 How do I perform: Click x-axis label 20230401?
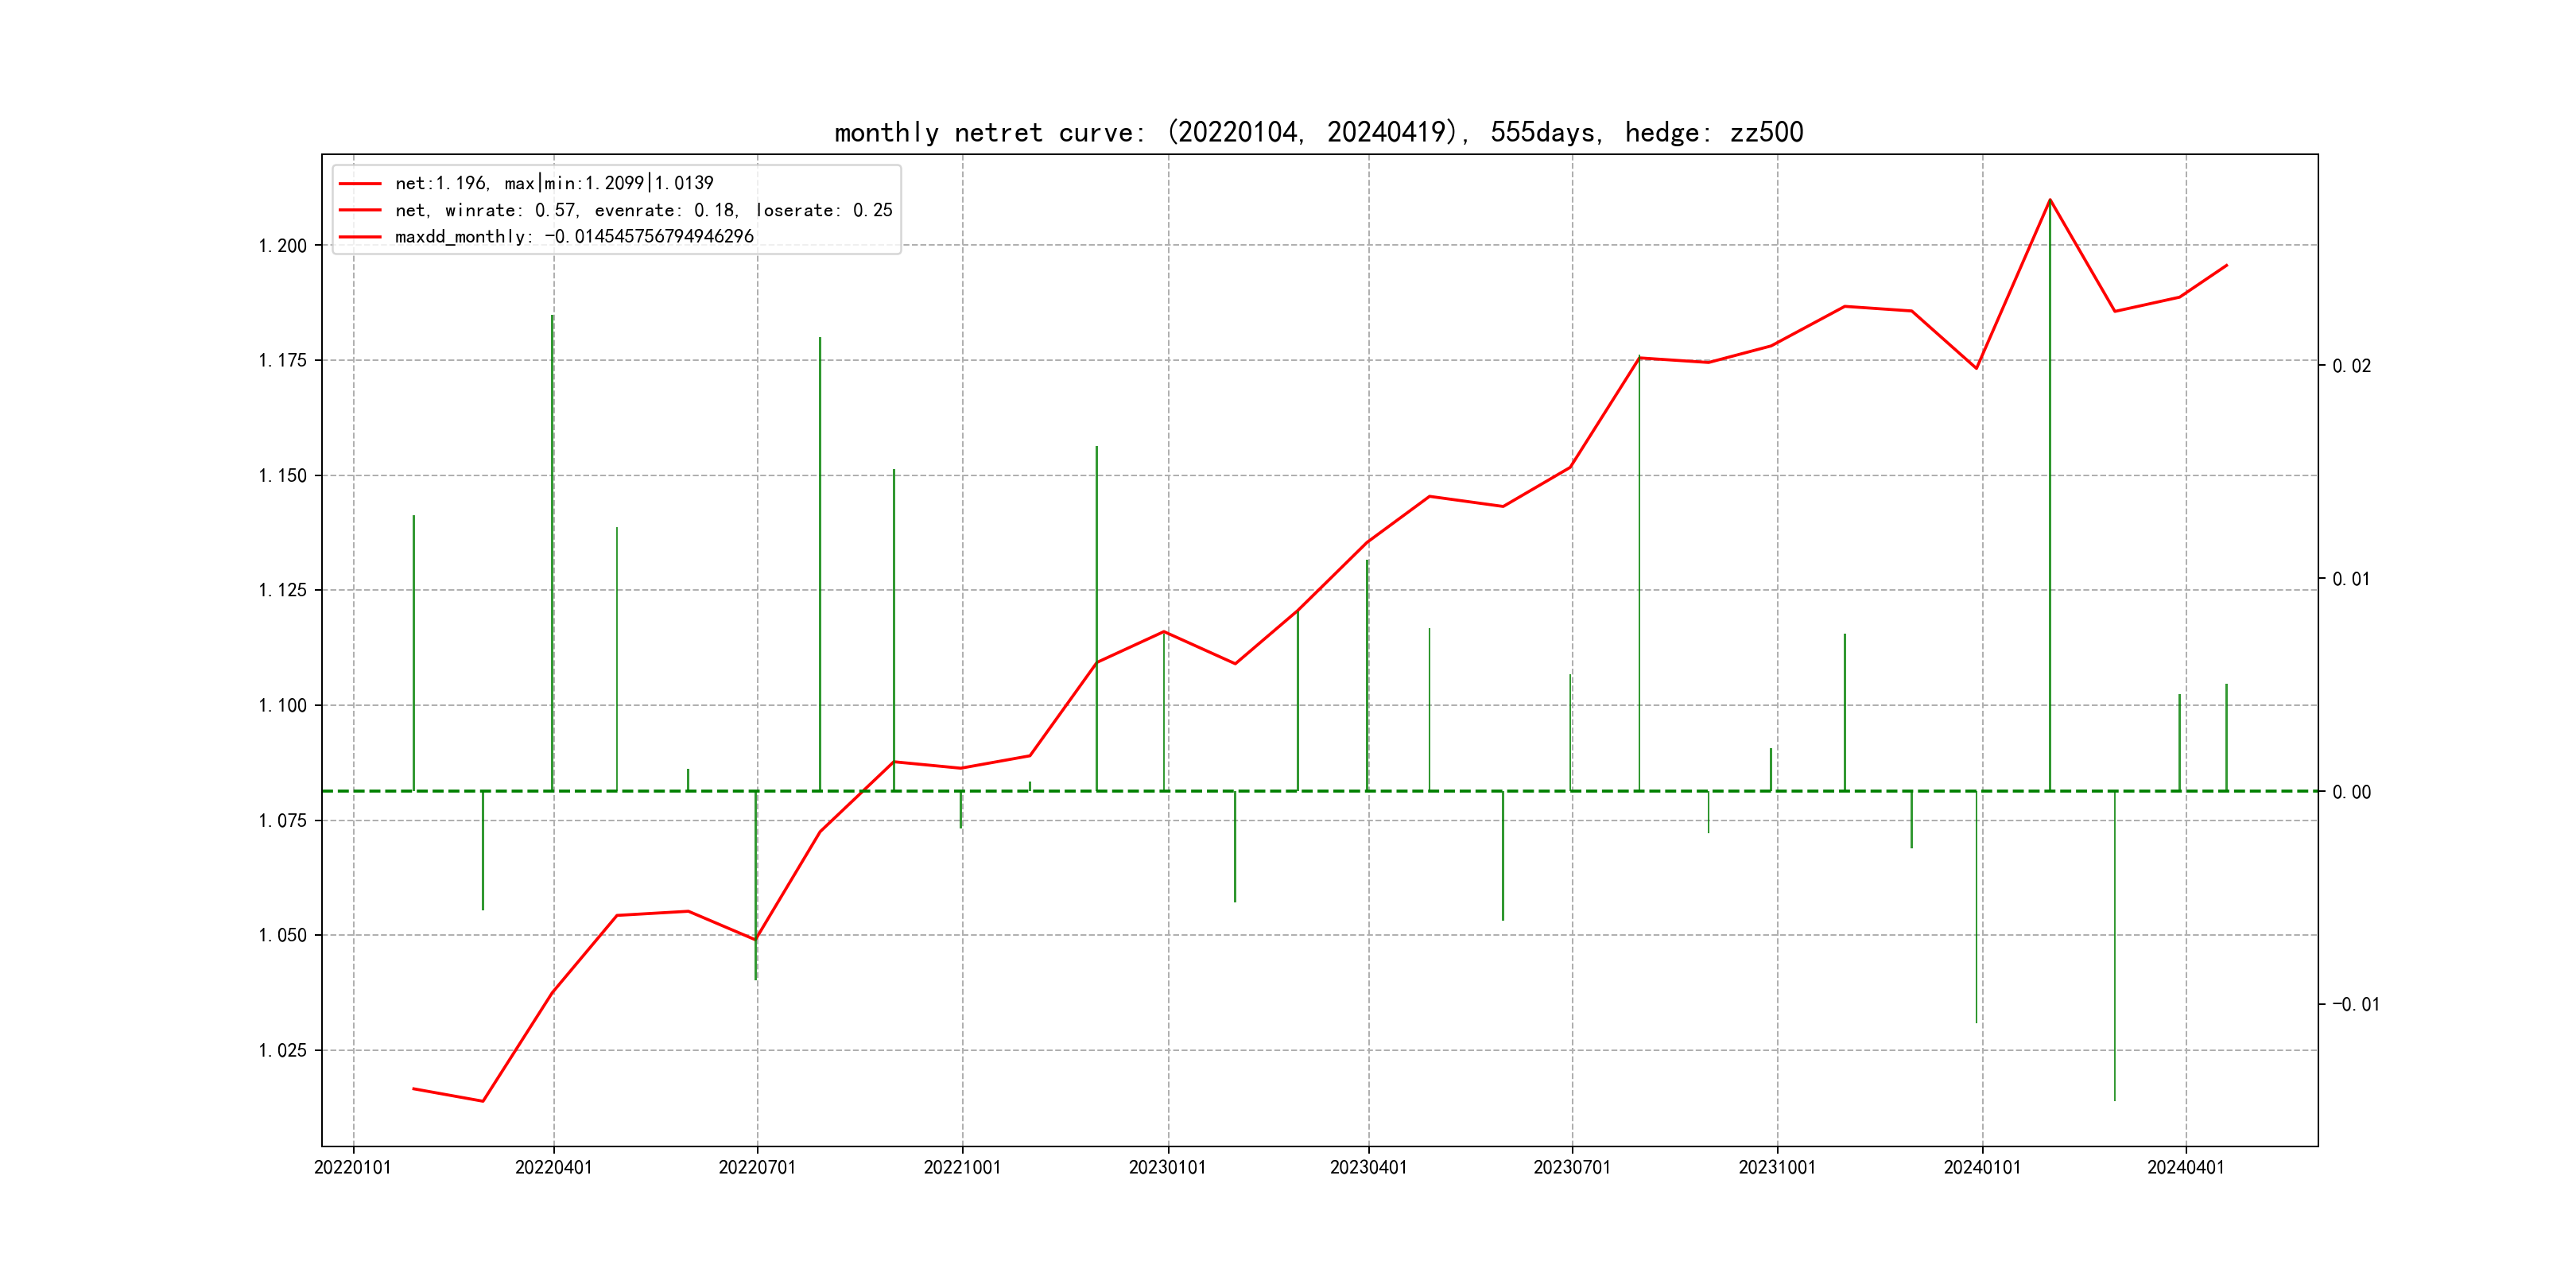[1368, 1168]
